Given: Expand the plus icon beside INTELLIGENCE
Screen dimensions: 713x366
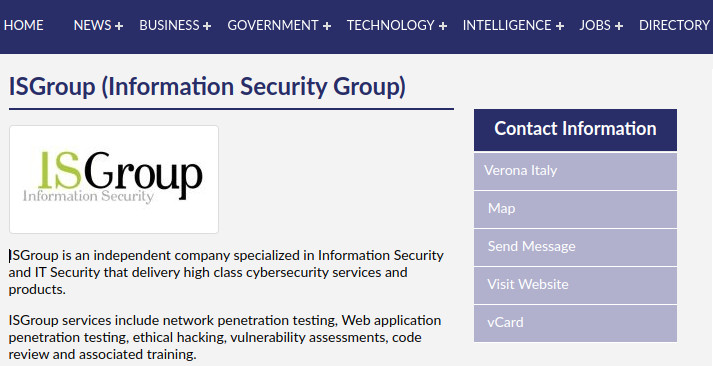Looking at the screenshot, I should 560,26.
